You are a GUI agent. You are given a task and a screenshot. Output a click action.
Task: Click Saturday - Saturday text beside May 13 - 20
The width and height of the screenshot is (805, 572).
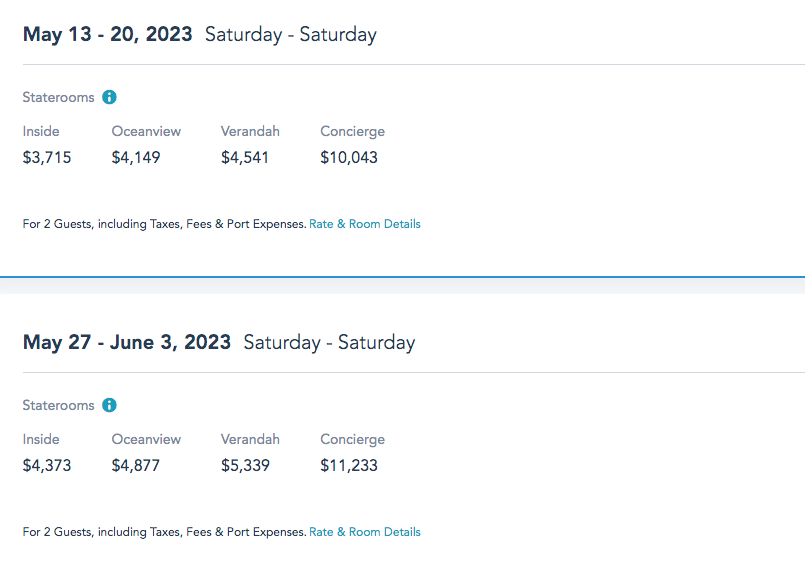(291, 34)
